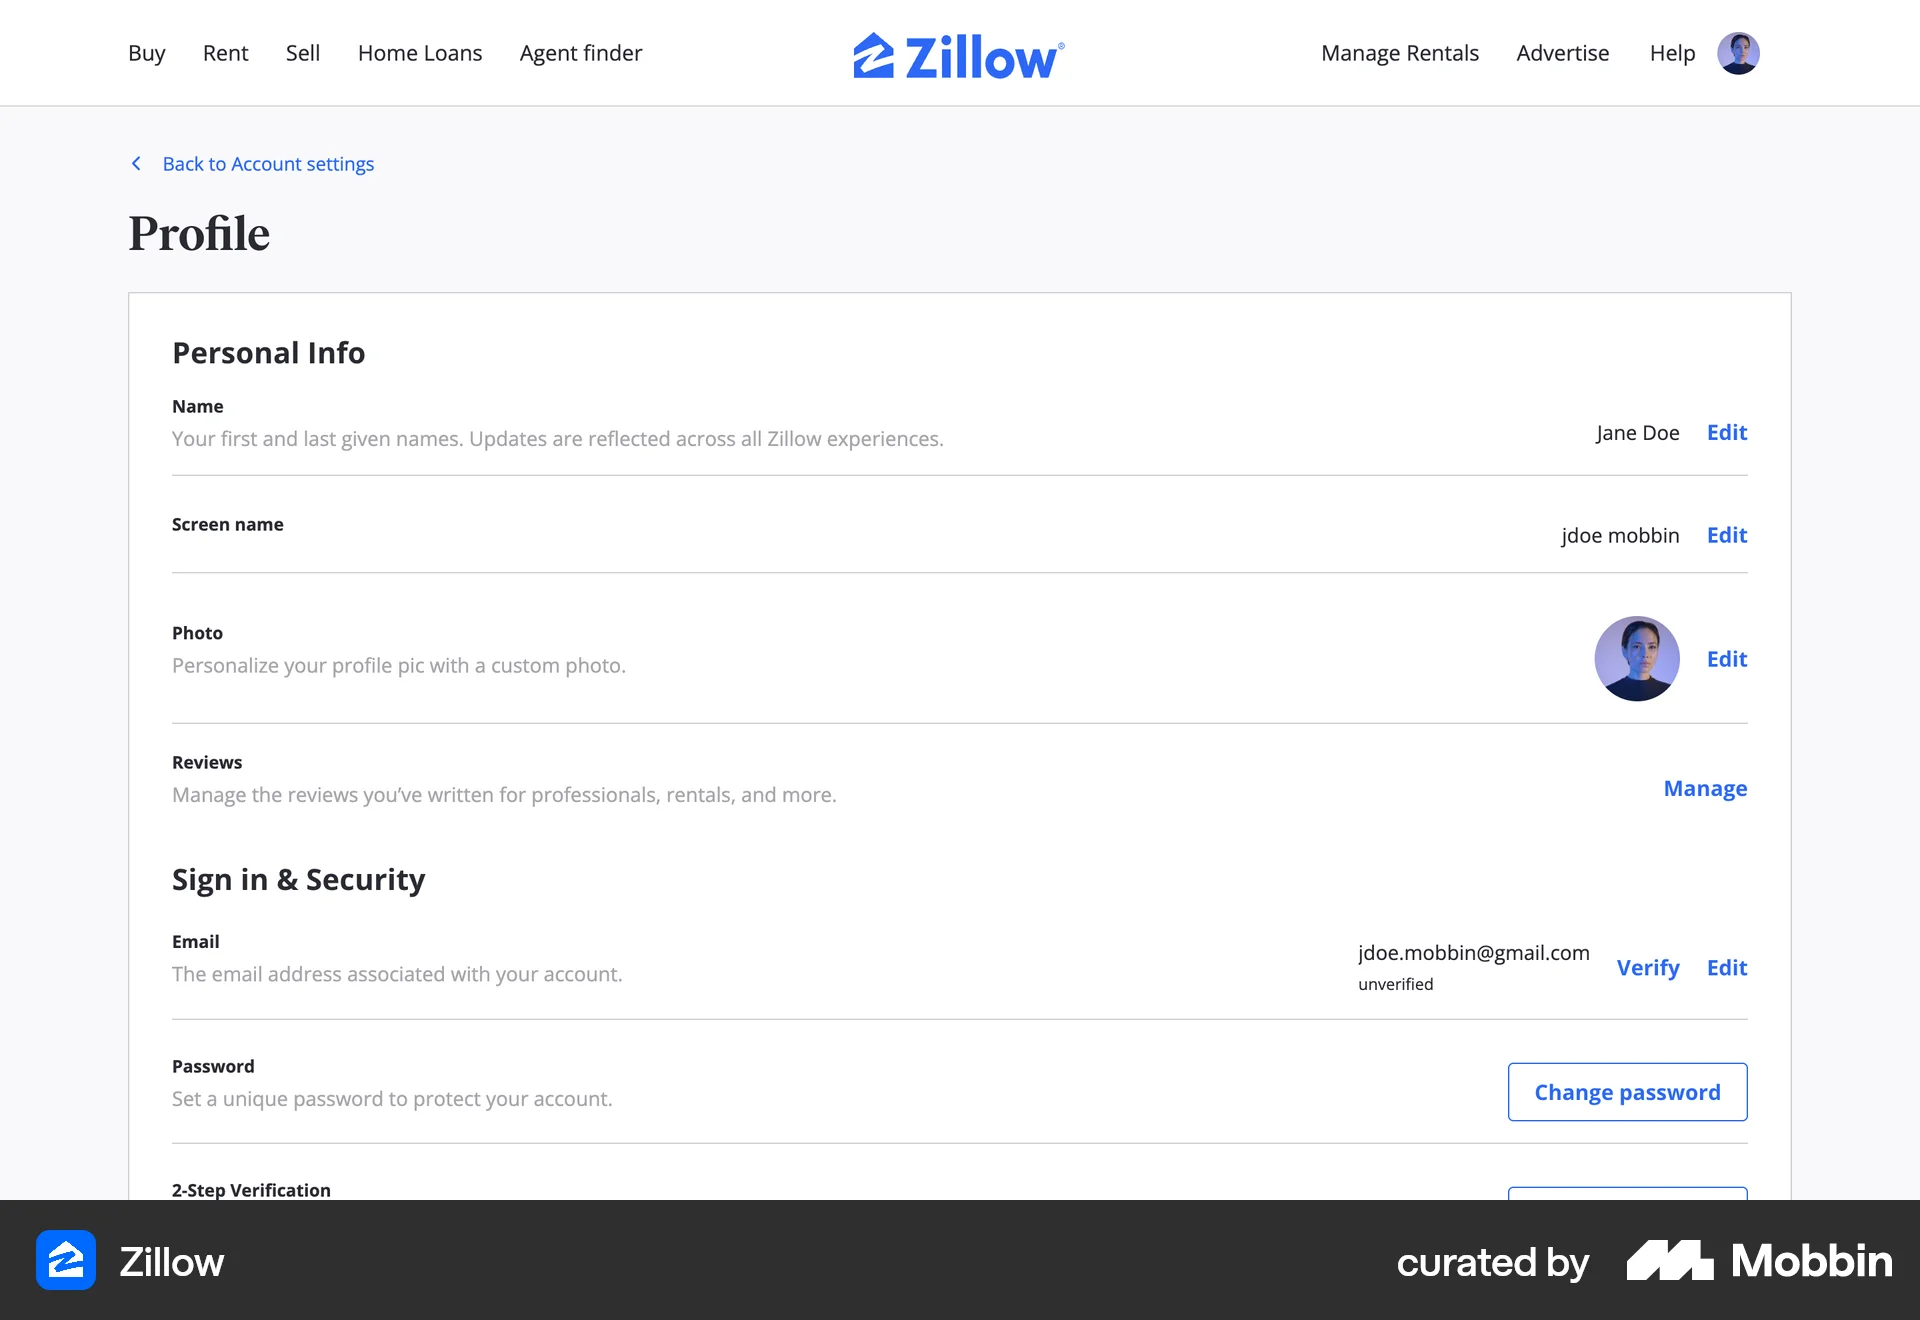Open the Buy menu
This screenshot has width=1920, height=1320.
coord(146,53)
